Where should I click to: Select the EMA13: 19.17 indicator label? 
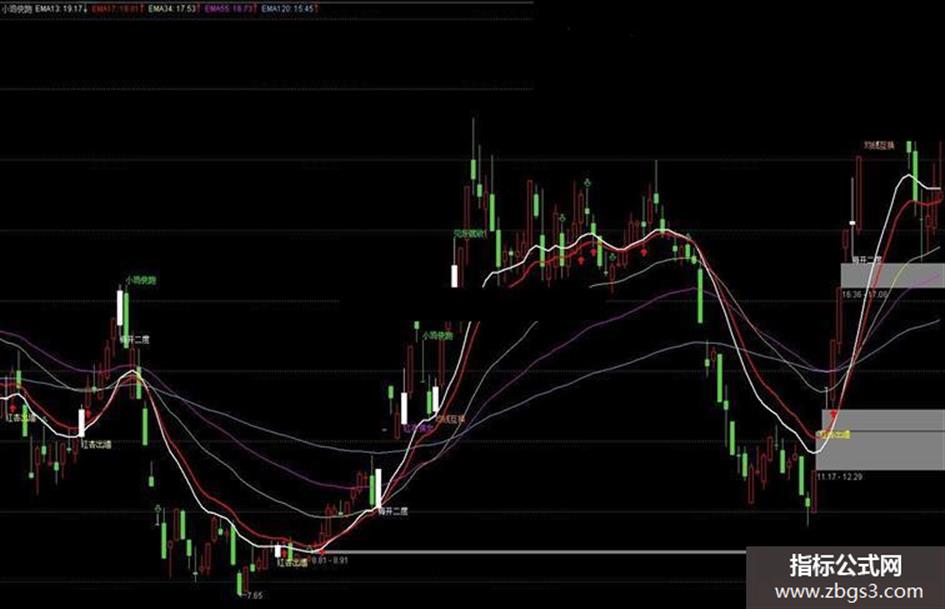click(61, 9)
